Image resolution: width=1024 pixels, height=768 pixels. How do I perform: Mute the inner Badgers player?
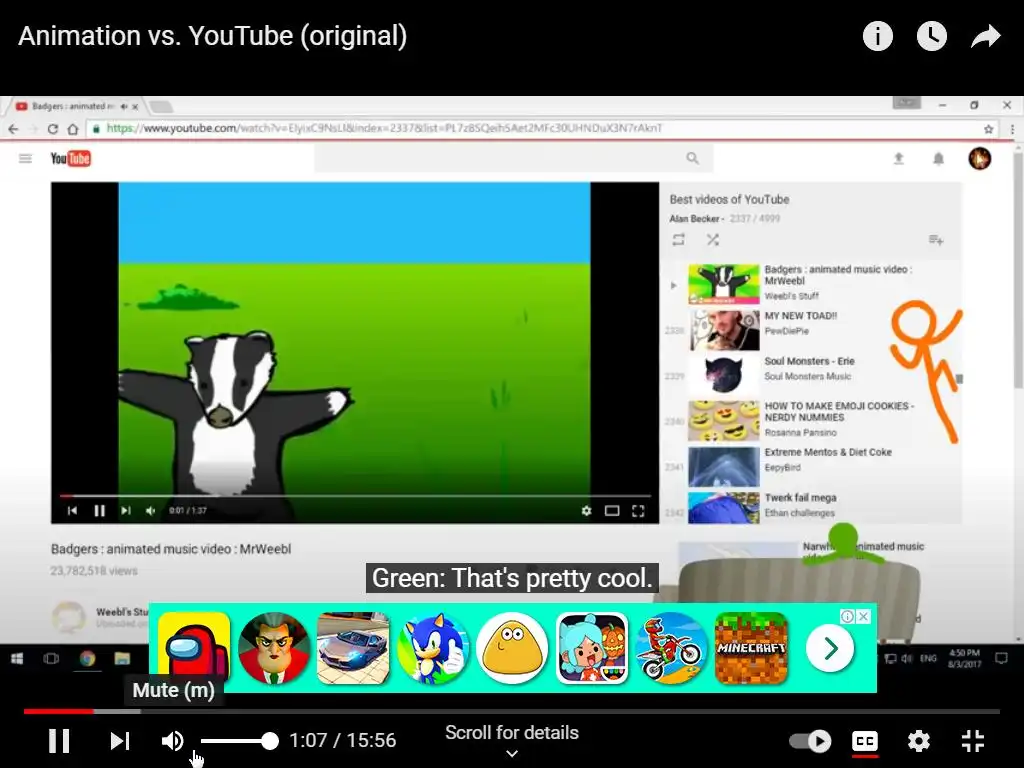[x=150, y=510]
